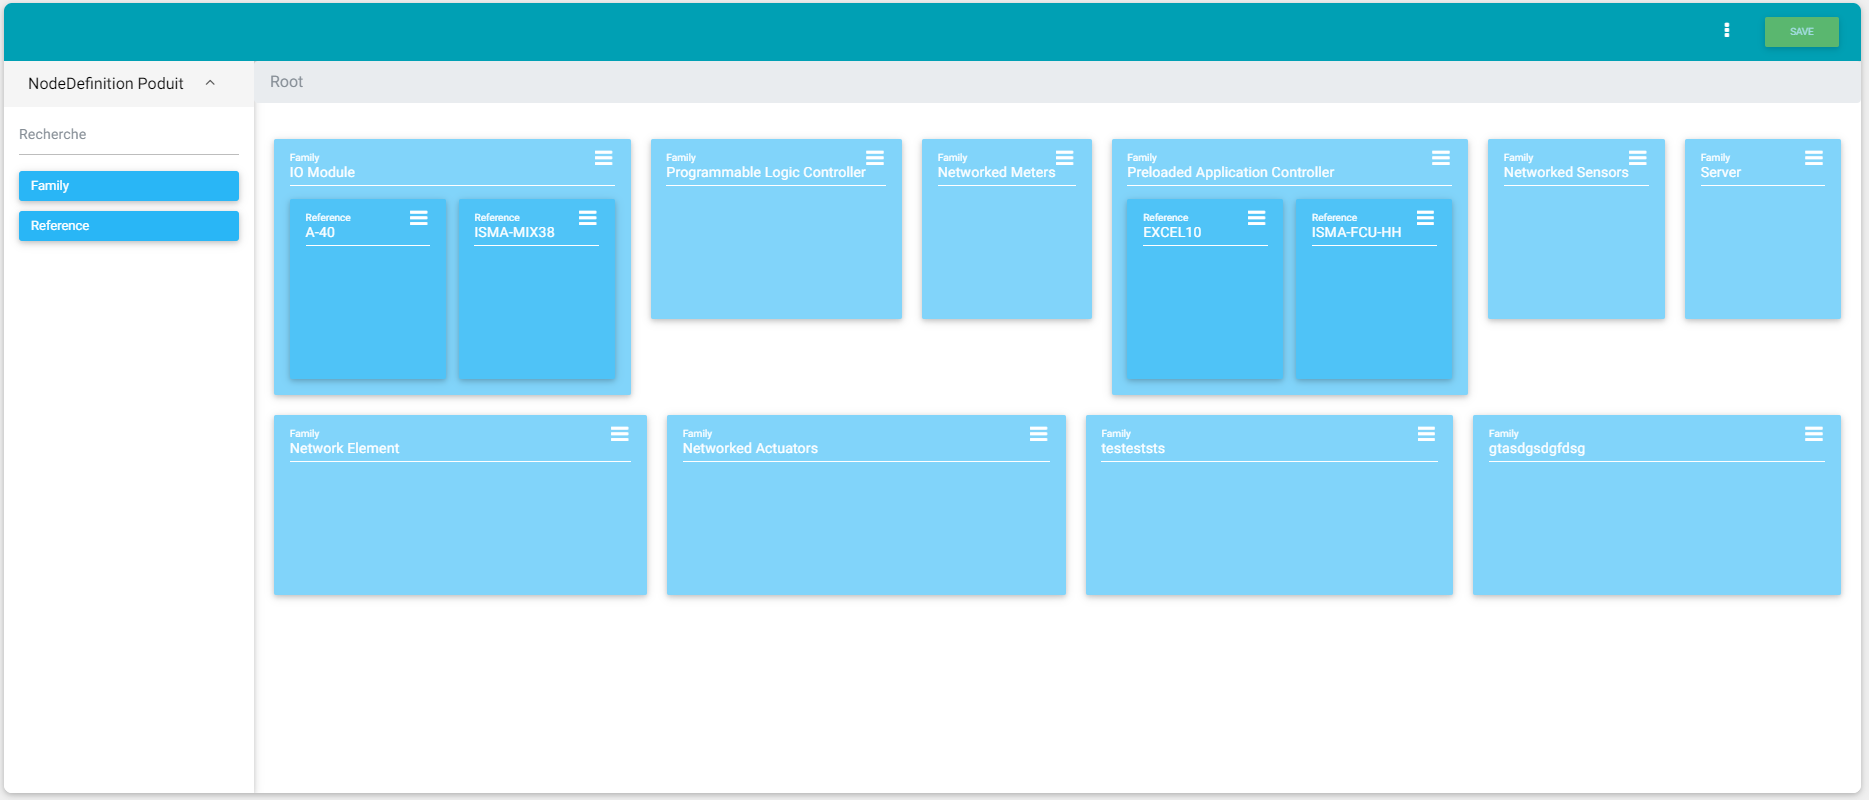Collapse the NodeDefinition Poduit panel chevron
This screenshot has width=1869, height=800.
pyautogui.click(x=210, y=83)
